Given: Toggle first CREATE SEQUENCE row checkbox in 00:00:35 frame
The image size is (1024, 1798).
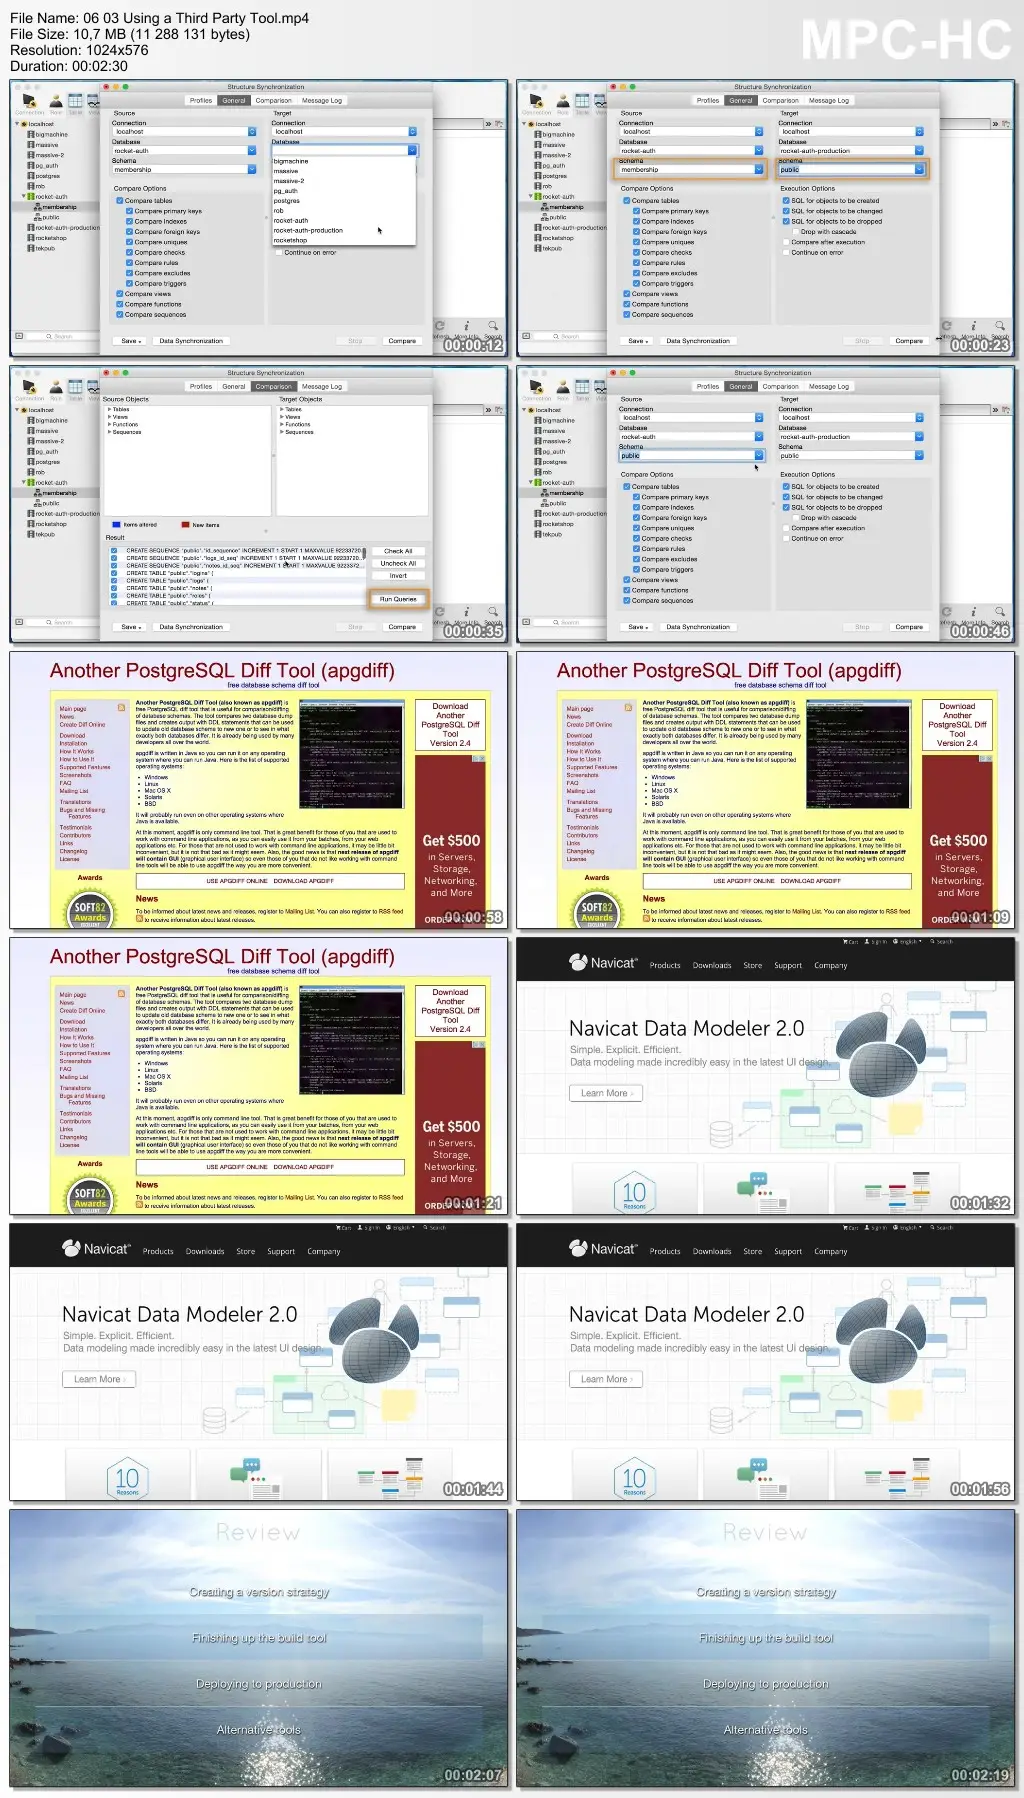Looking at the screenshot, I should (x=115, y=551).
